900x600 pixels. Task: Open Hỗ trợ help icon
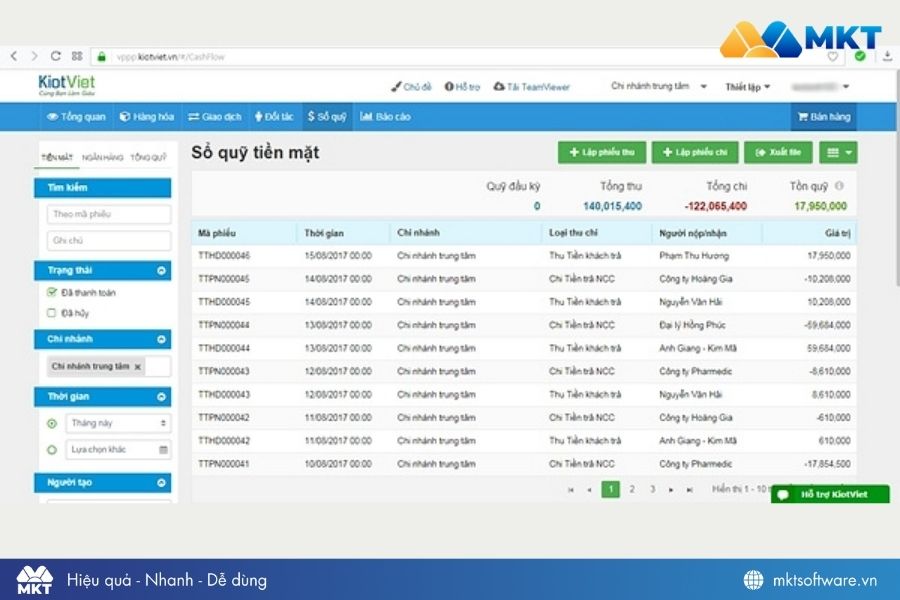449,87
